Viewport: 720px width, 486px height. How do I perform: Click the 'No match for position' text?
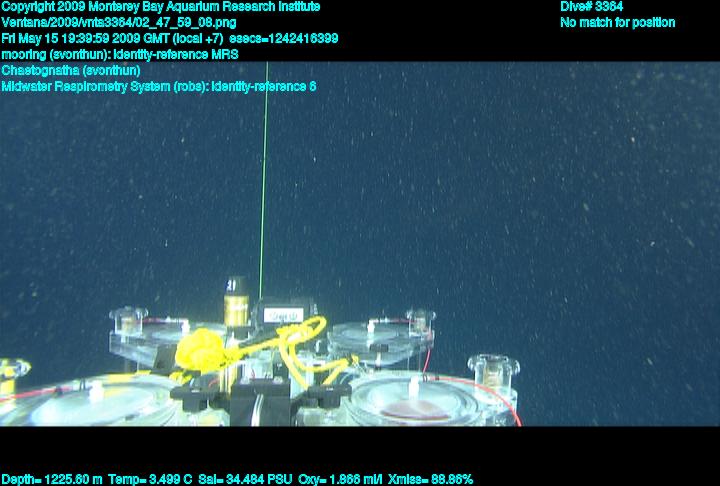click(x=617, y=23)
